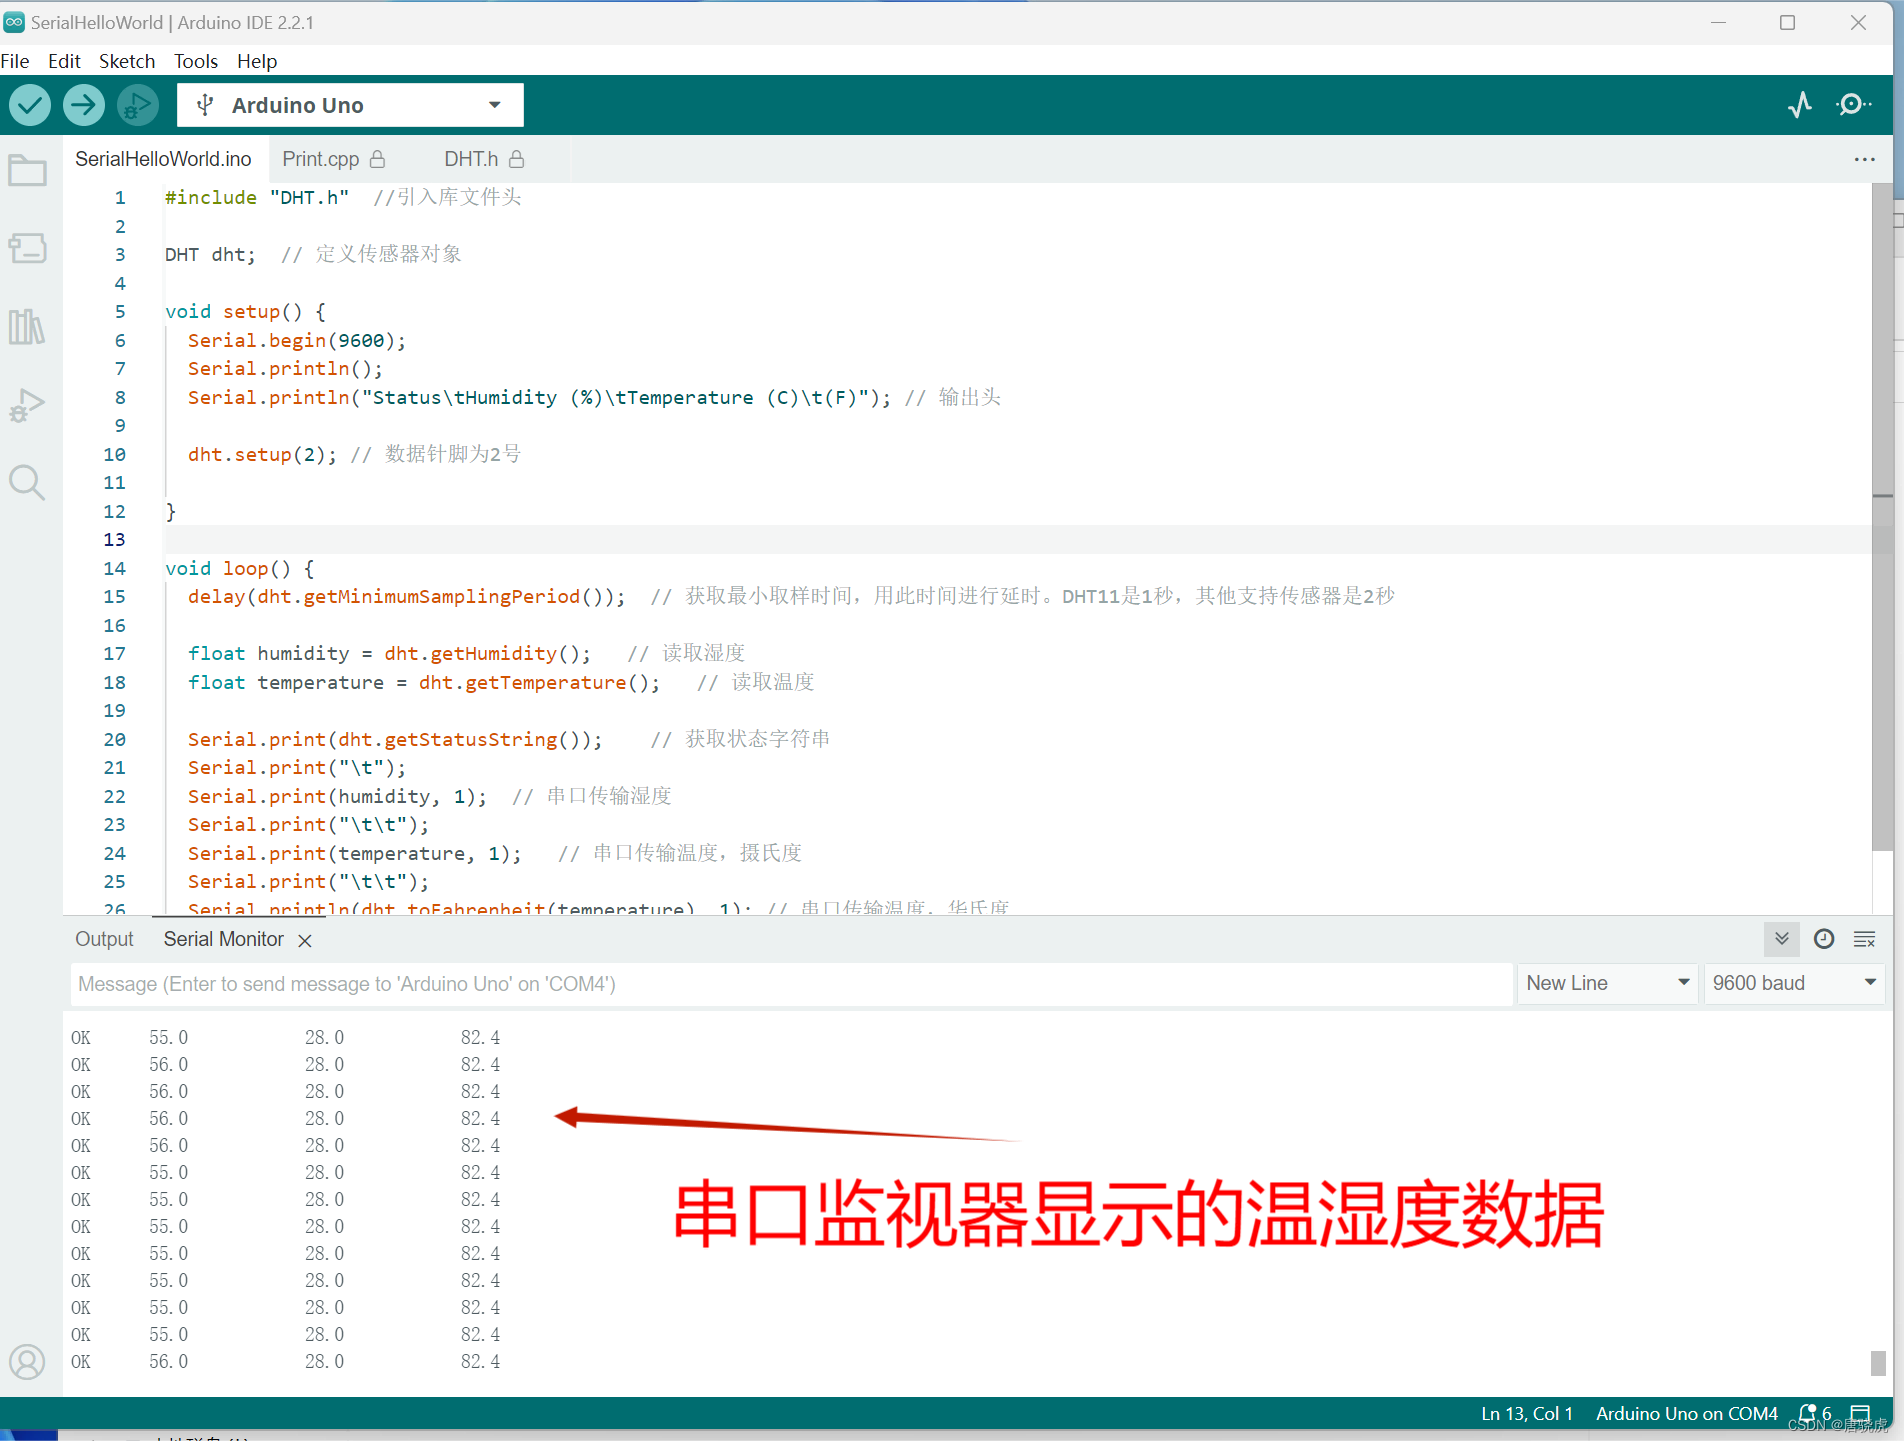Toggle bottom panel icon in status bar
The width and height of the screenshot is (1904, 1442).
pos(1860,1414)
